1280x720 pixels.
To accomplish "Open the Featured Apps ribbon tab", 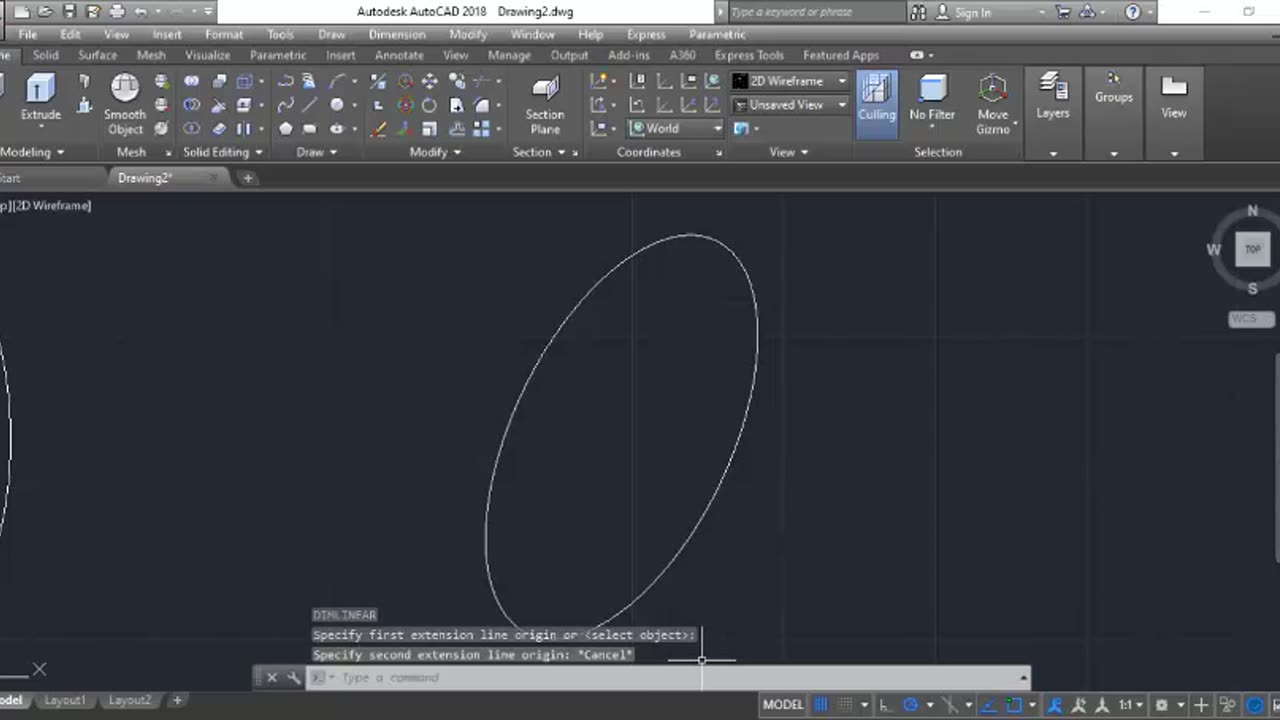I will tap(841, 55).
